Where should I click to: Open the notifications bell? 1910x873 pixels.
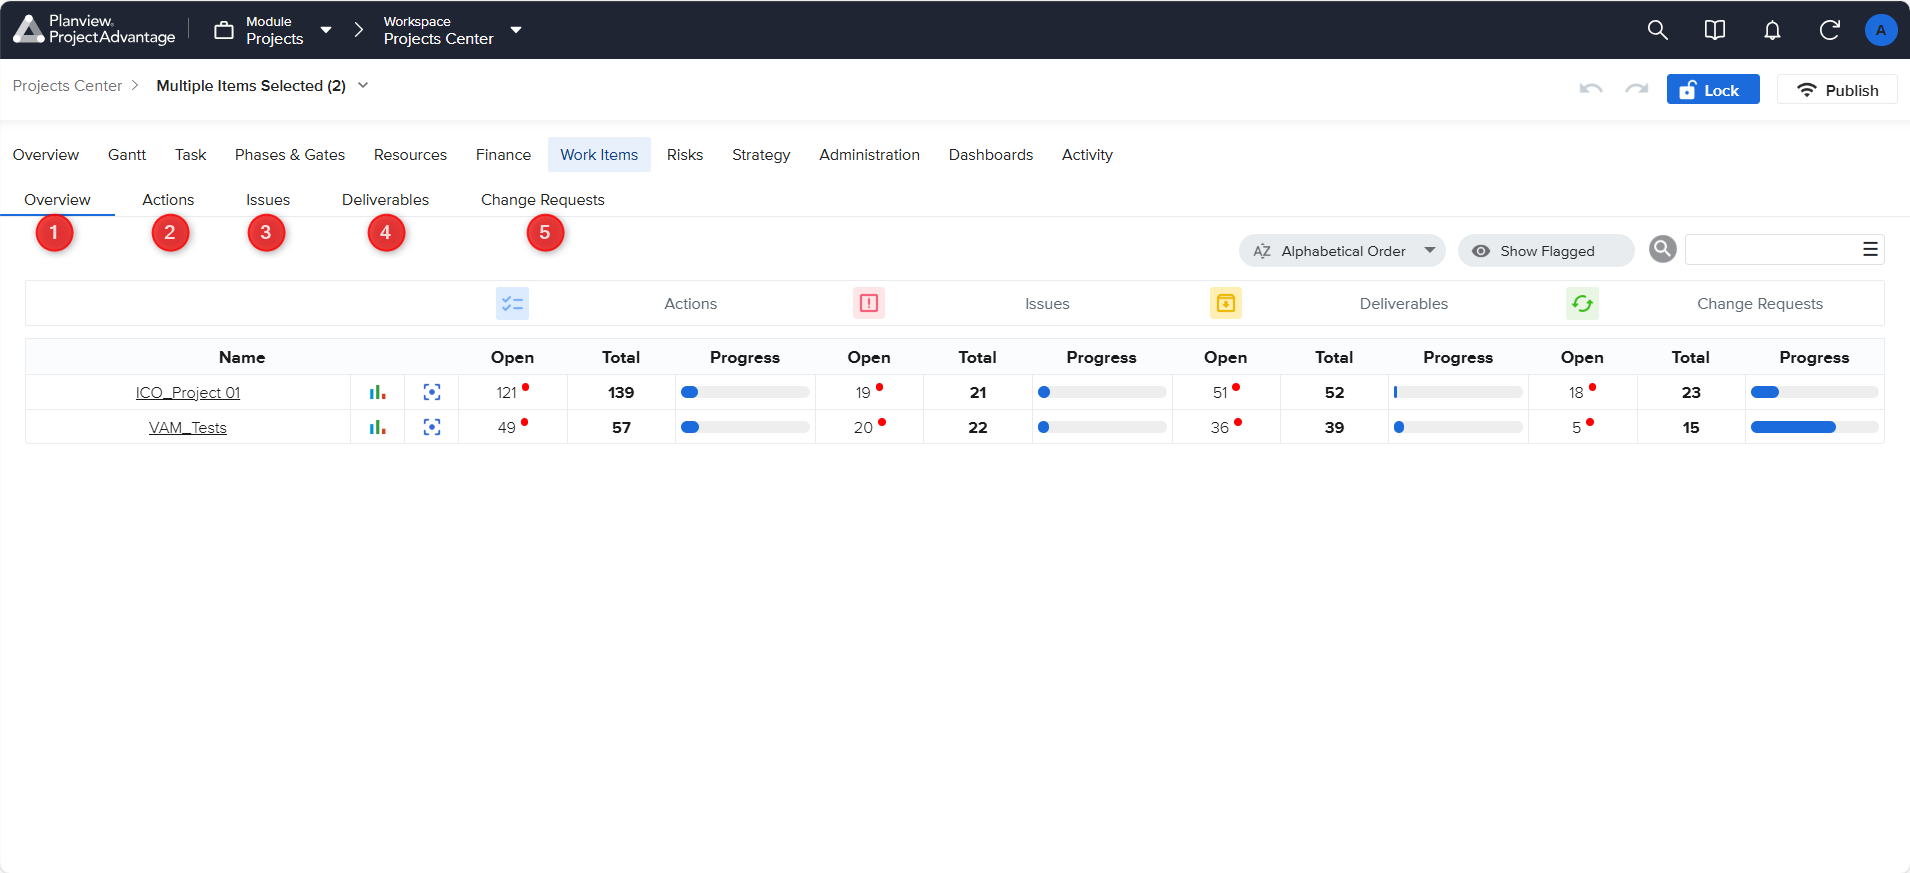coord(1772,30)
